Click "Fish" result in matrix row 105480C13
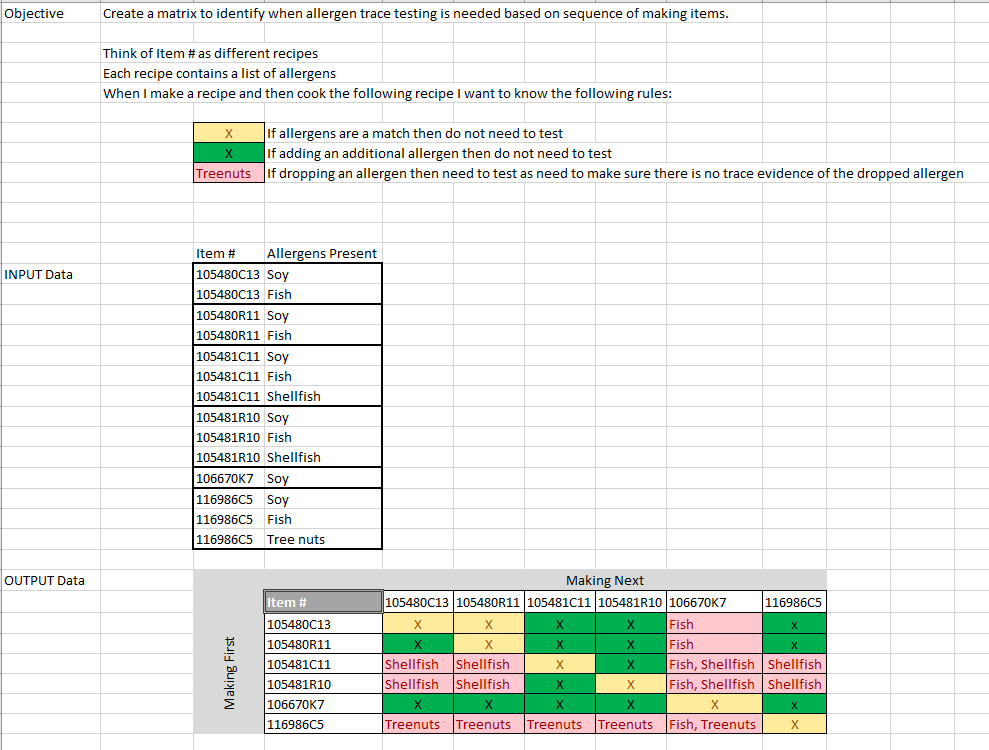The height and width of the screenshot is (750, 989). click(714, 624)
